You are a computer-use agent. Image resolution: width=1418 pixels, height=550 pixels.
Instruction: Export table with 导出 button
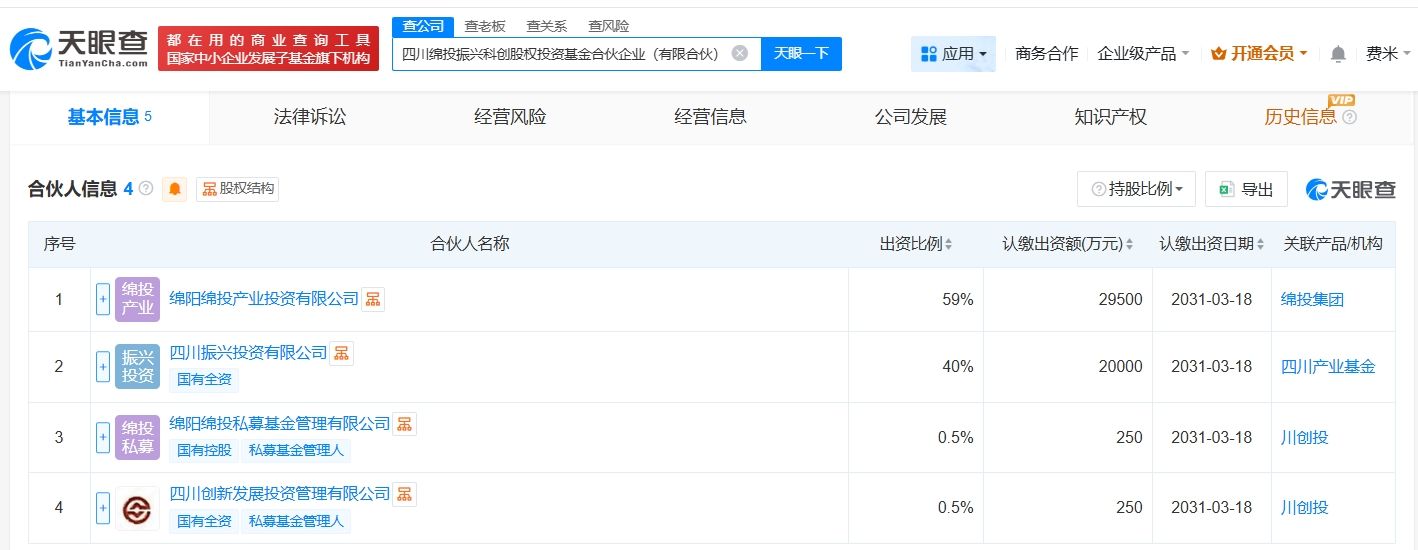pos(1246,189)
